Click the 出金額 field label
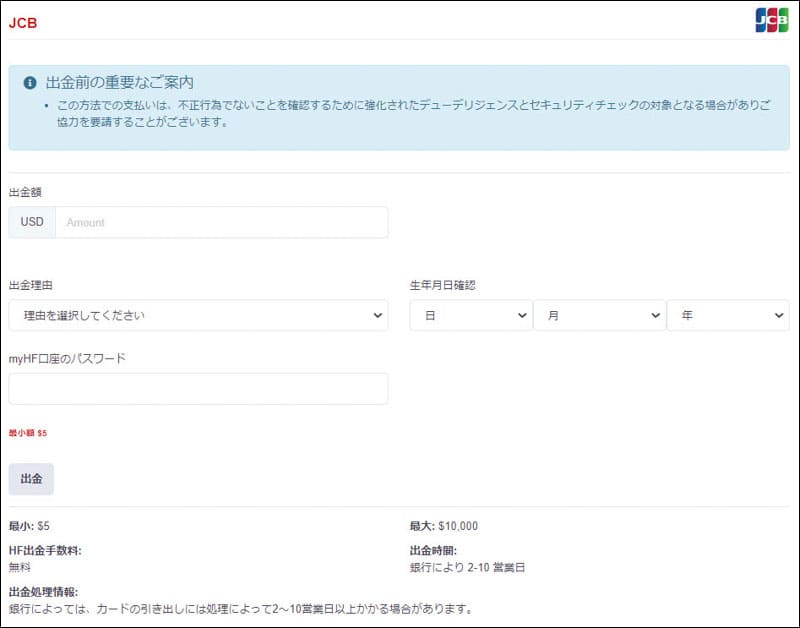The image size is (800, 628). [x=25, y=191]
